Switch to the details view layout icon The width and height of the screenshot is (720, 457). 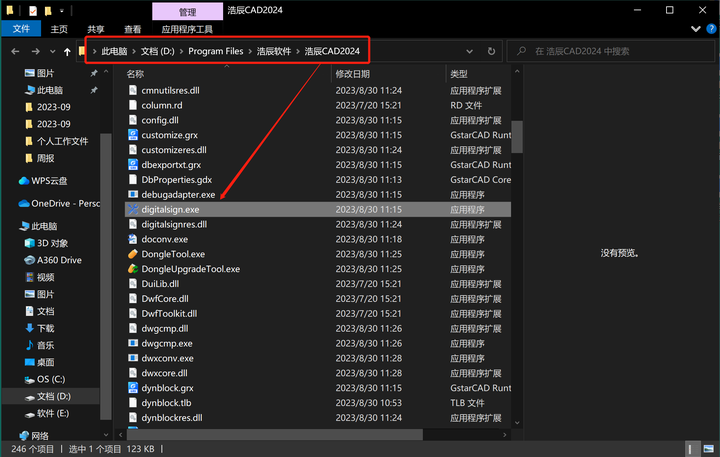click(x=690, y=449)
